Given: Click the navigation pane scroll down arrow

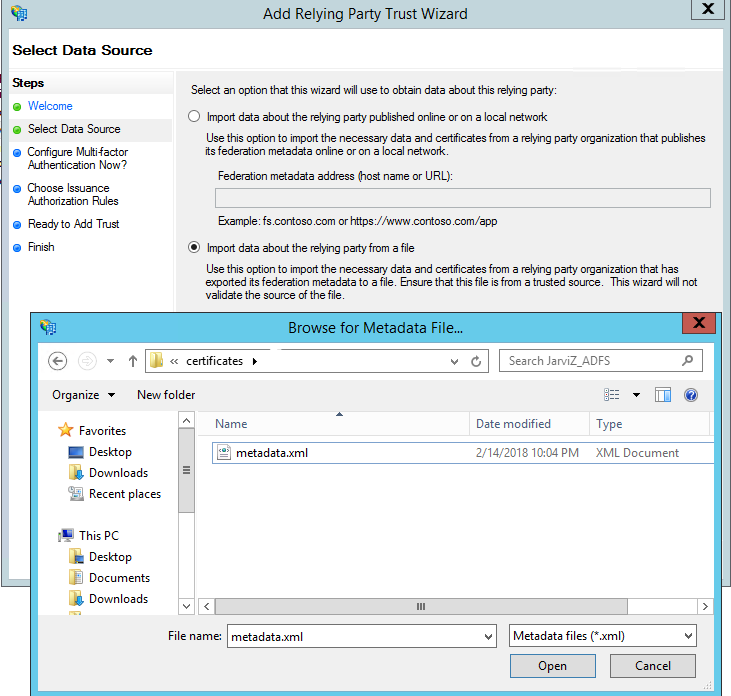Looking at the screenshot, I should coord(186,606).
